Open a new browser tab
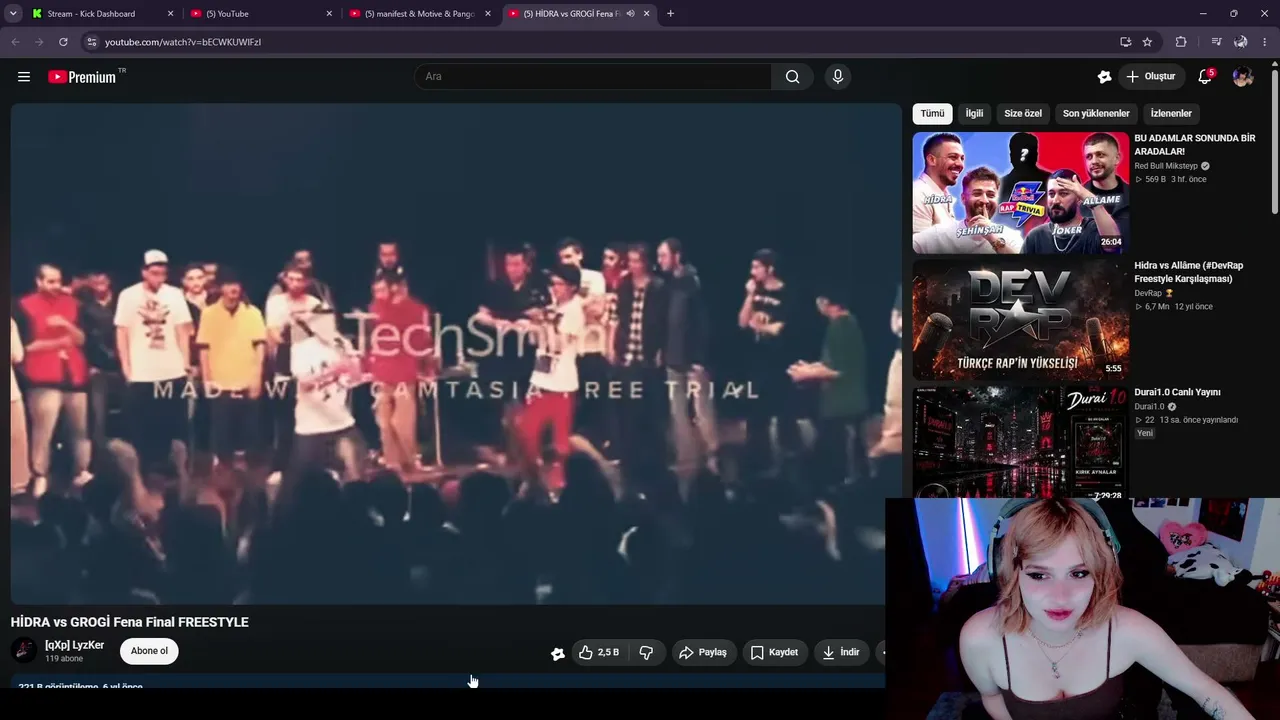The height and width of the screenshot is (720, 1280). pyautogui.click(x=670, y=14)
